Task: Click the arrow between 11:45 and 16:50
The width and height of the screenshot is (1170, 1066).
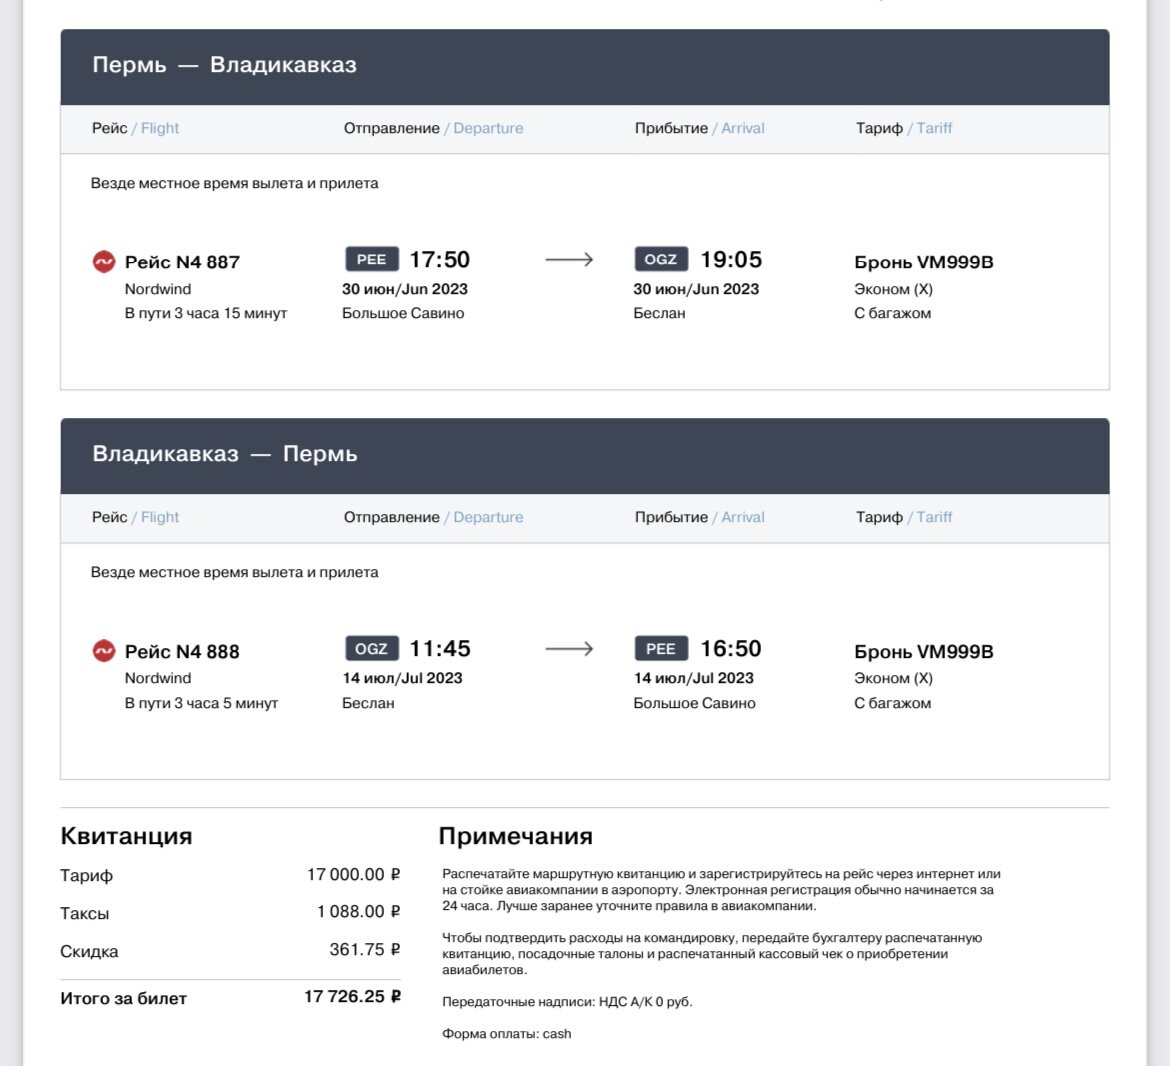Action: pos(569,649)
